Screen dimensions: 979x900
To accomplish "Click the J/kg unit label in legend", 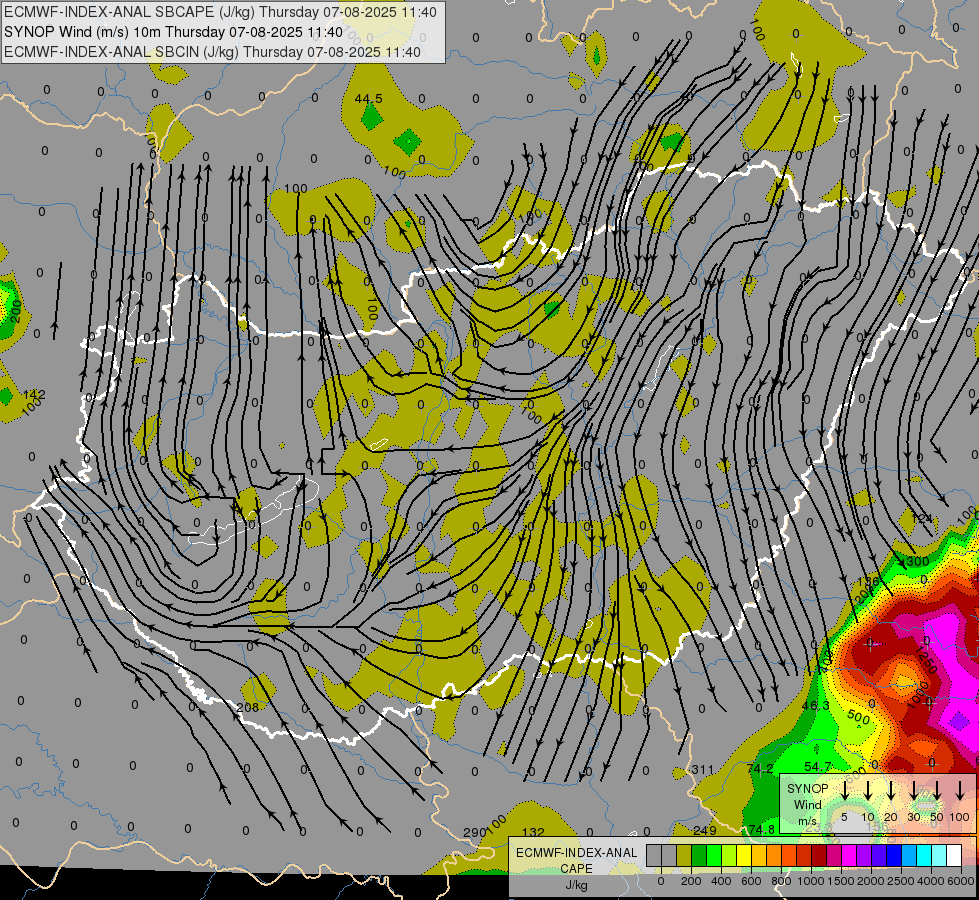I will pos(576,885).
